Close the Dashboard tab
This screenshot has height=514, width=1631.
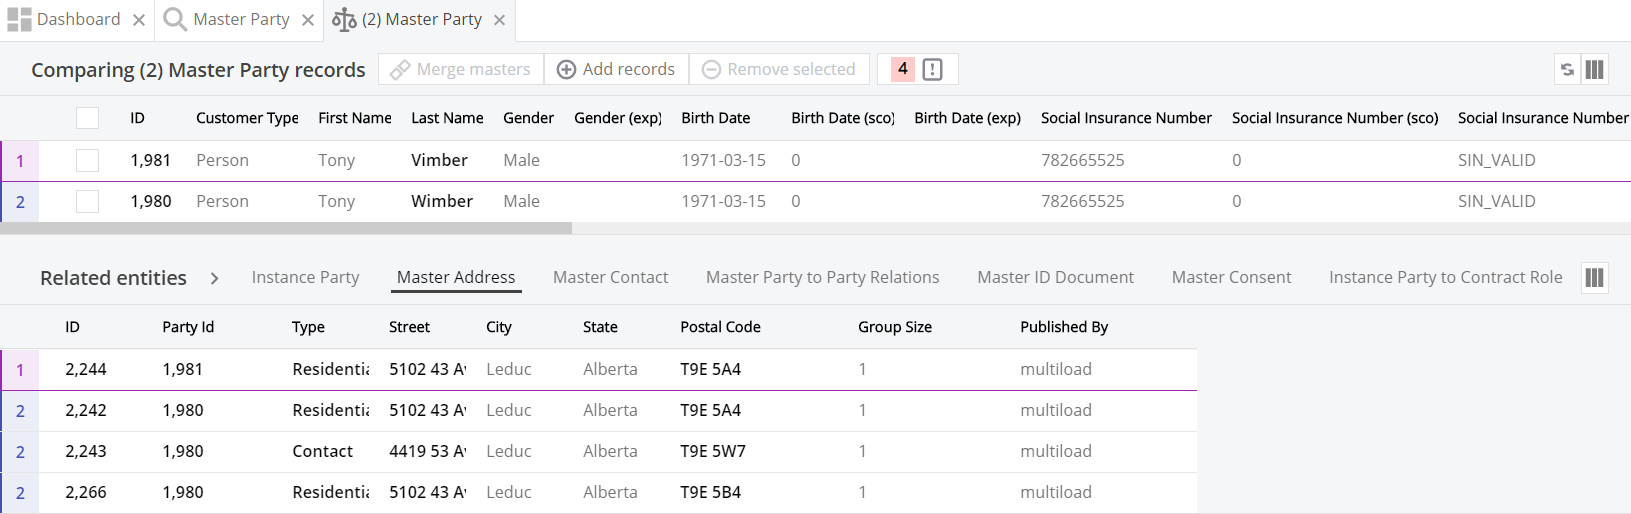tap(139, 20)
